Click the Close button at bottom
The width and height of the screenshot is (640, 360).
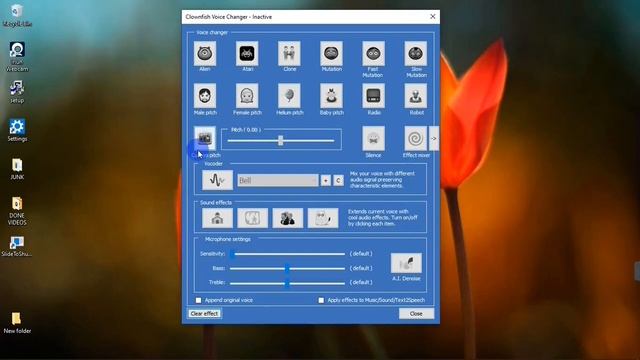[x=416, y=313]
